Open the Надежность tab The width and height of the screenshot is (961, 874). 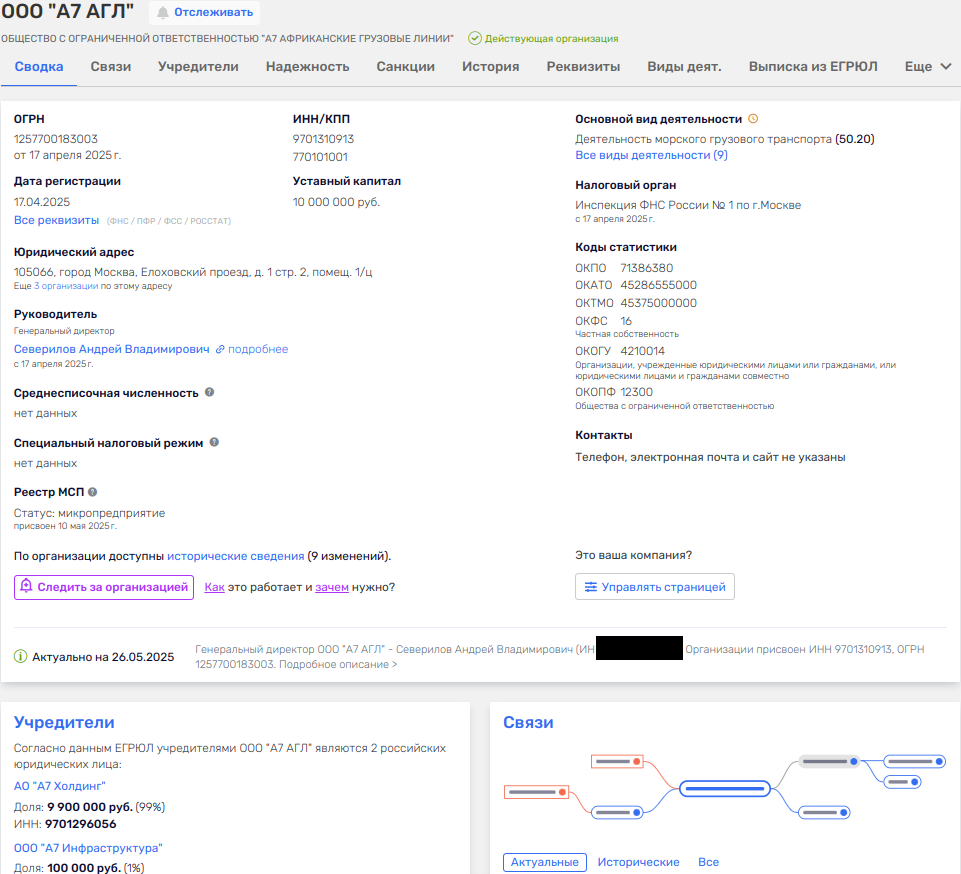(x=308, y=66)
